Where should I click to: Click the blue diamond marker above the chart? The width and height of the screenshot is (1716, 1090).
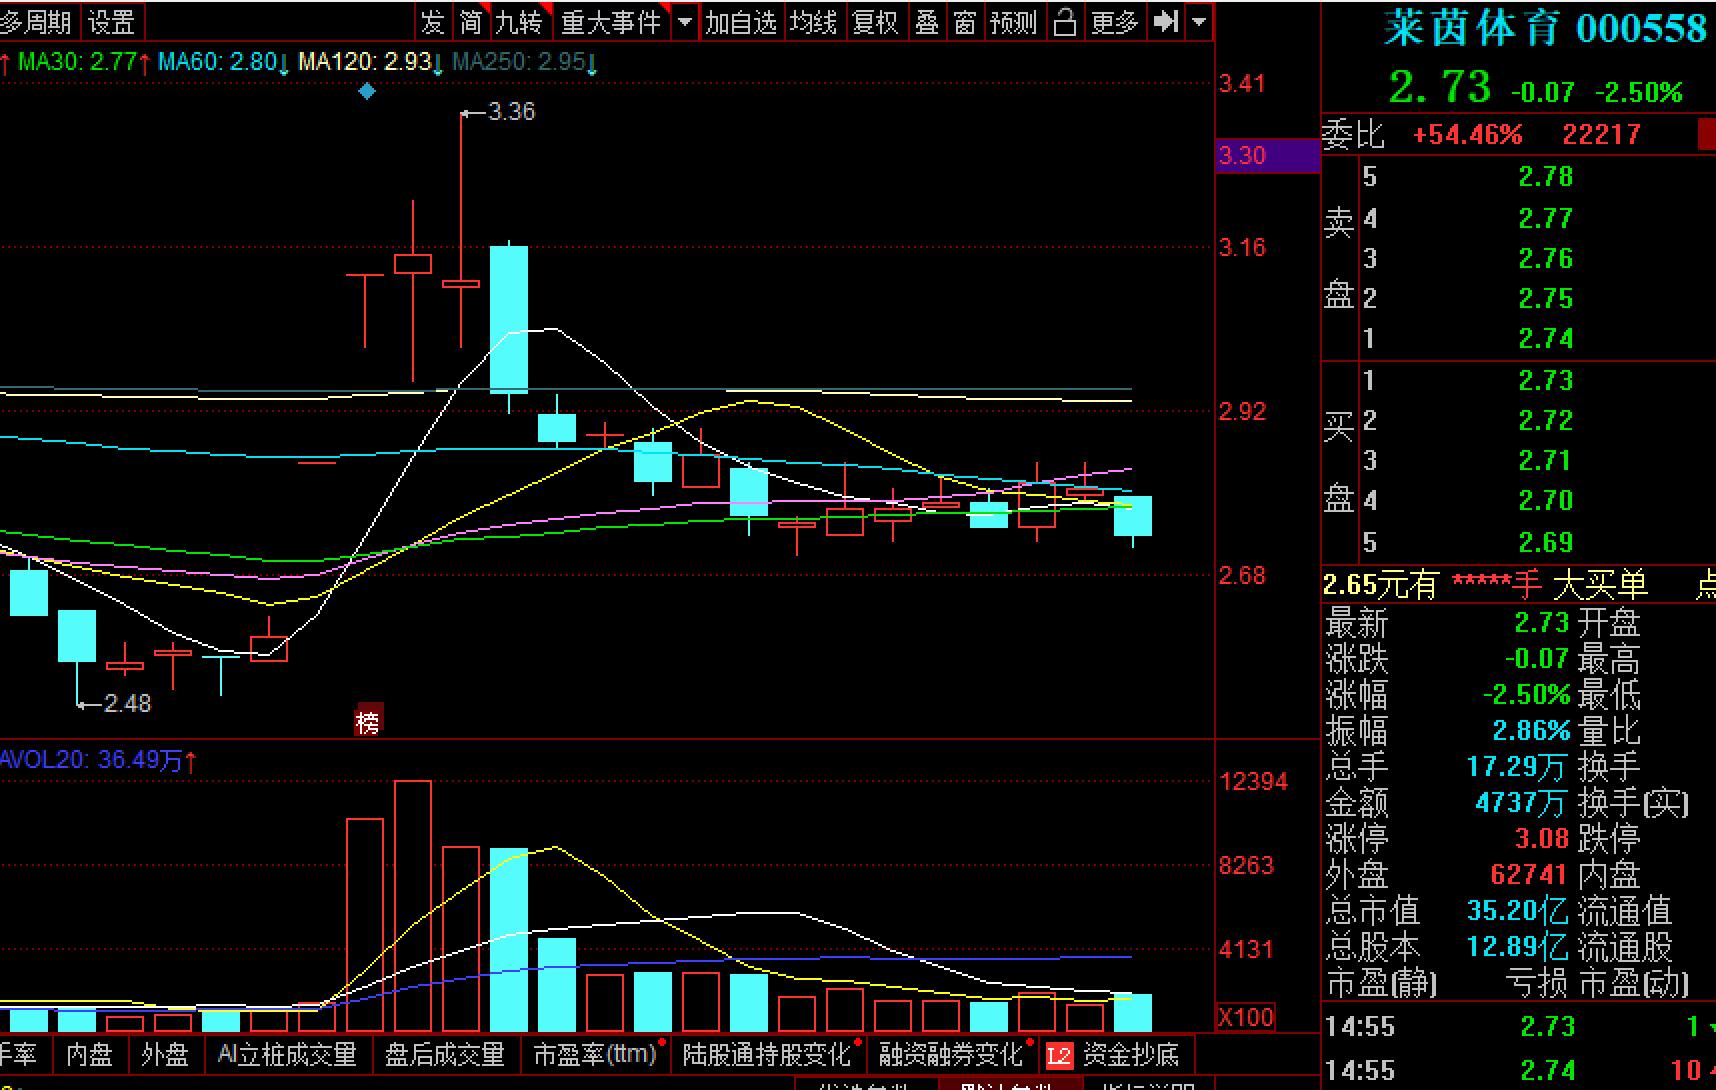[367, 92]
